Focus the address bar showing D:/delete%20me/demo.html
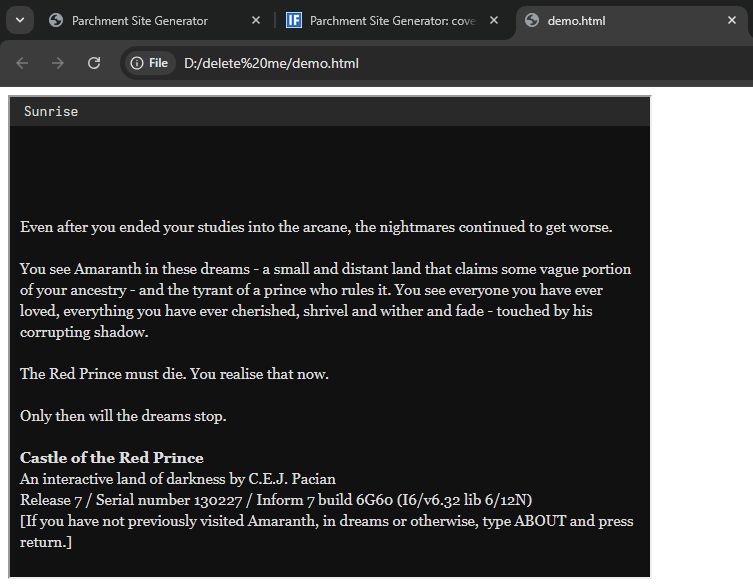The width and height of the screenshot is (753, 587). (x=400, y=63)
